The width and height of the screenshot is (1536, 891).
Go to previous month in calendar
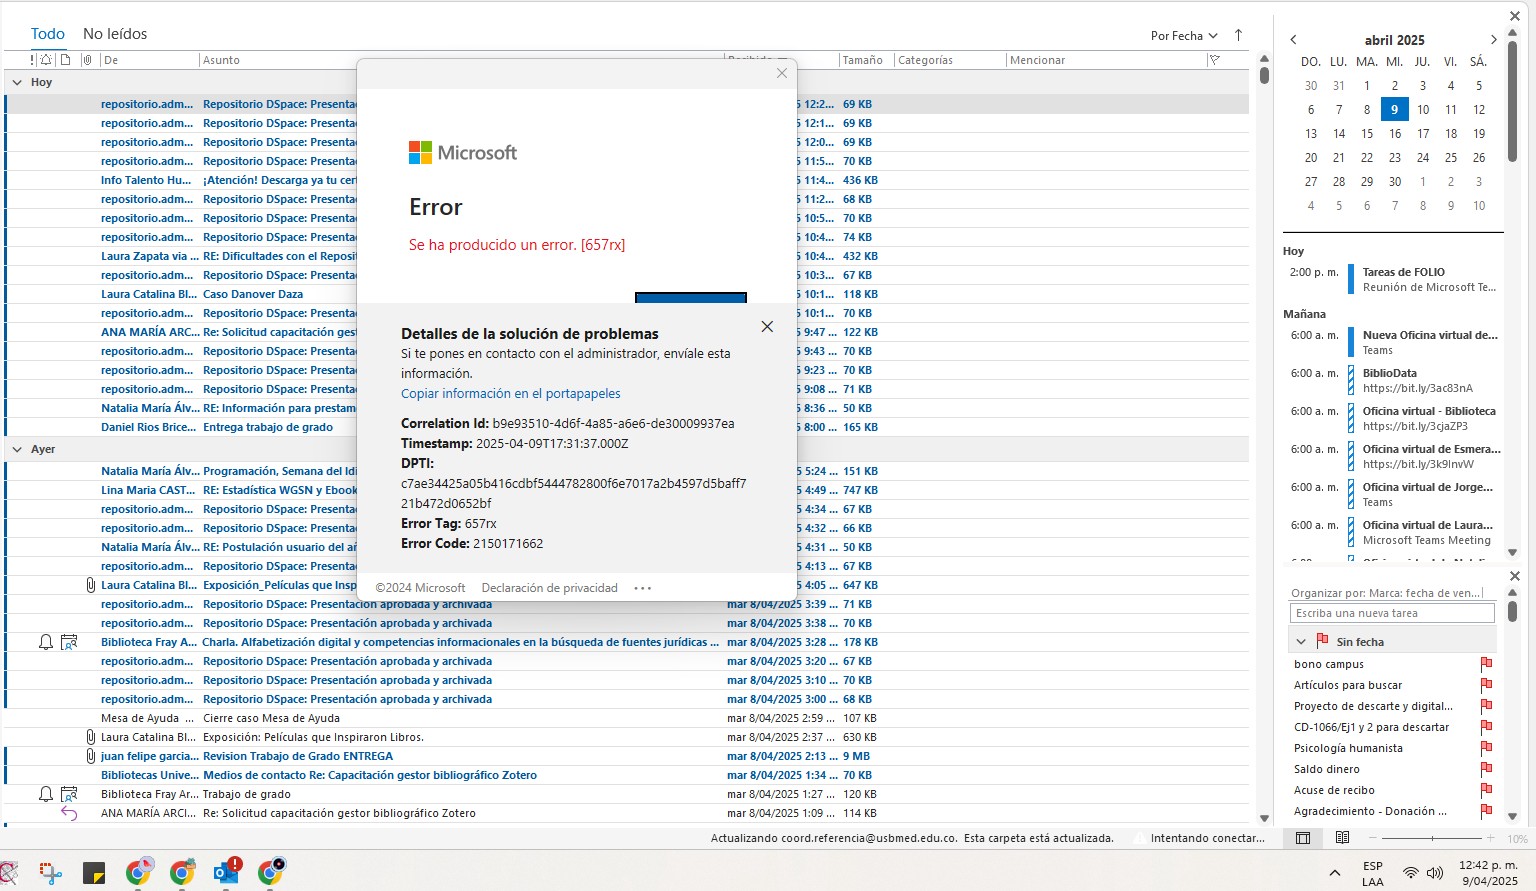click(x=1293, y=40)
